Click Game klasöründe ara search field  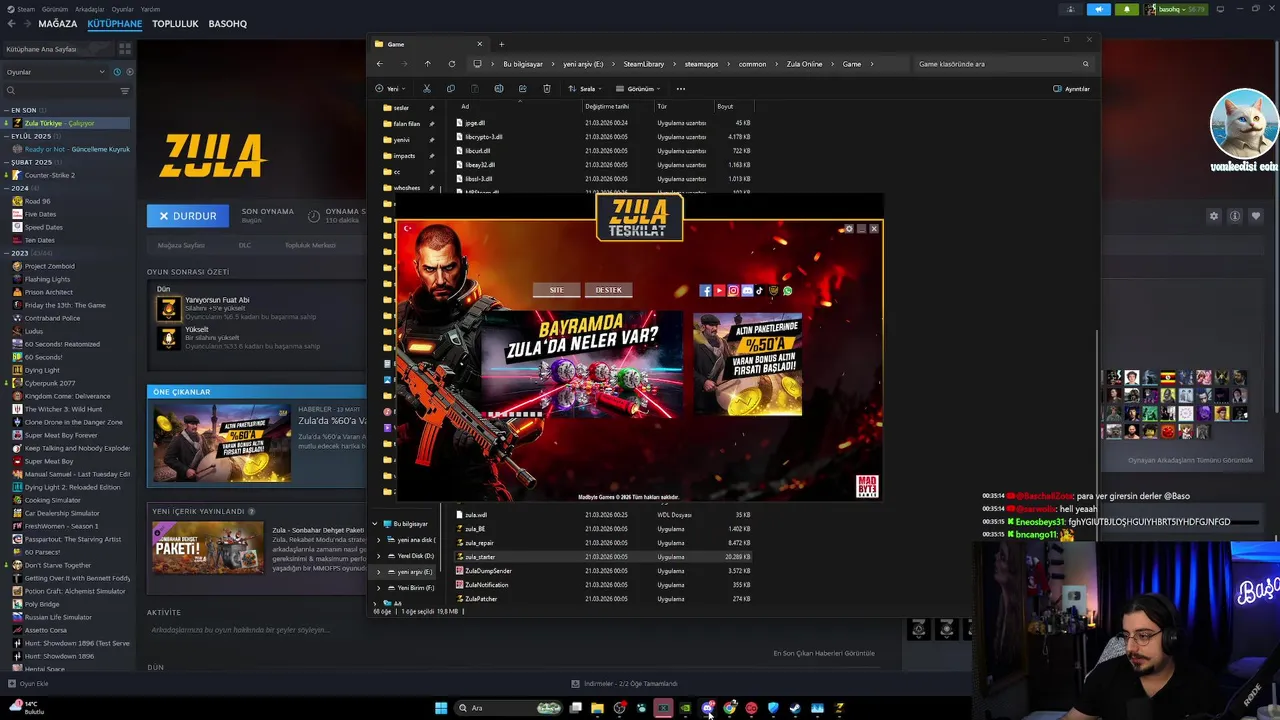(x=1003, y=64)
